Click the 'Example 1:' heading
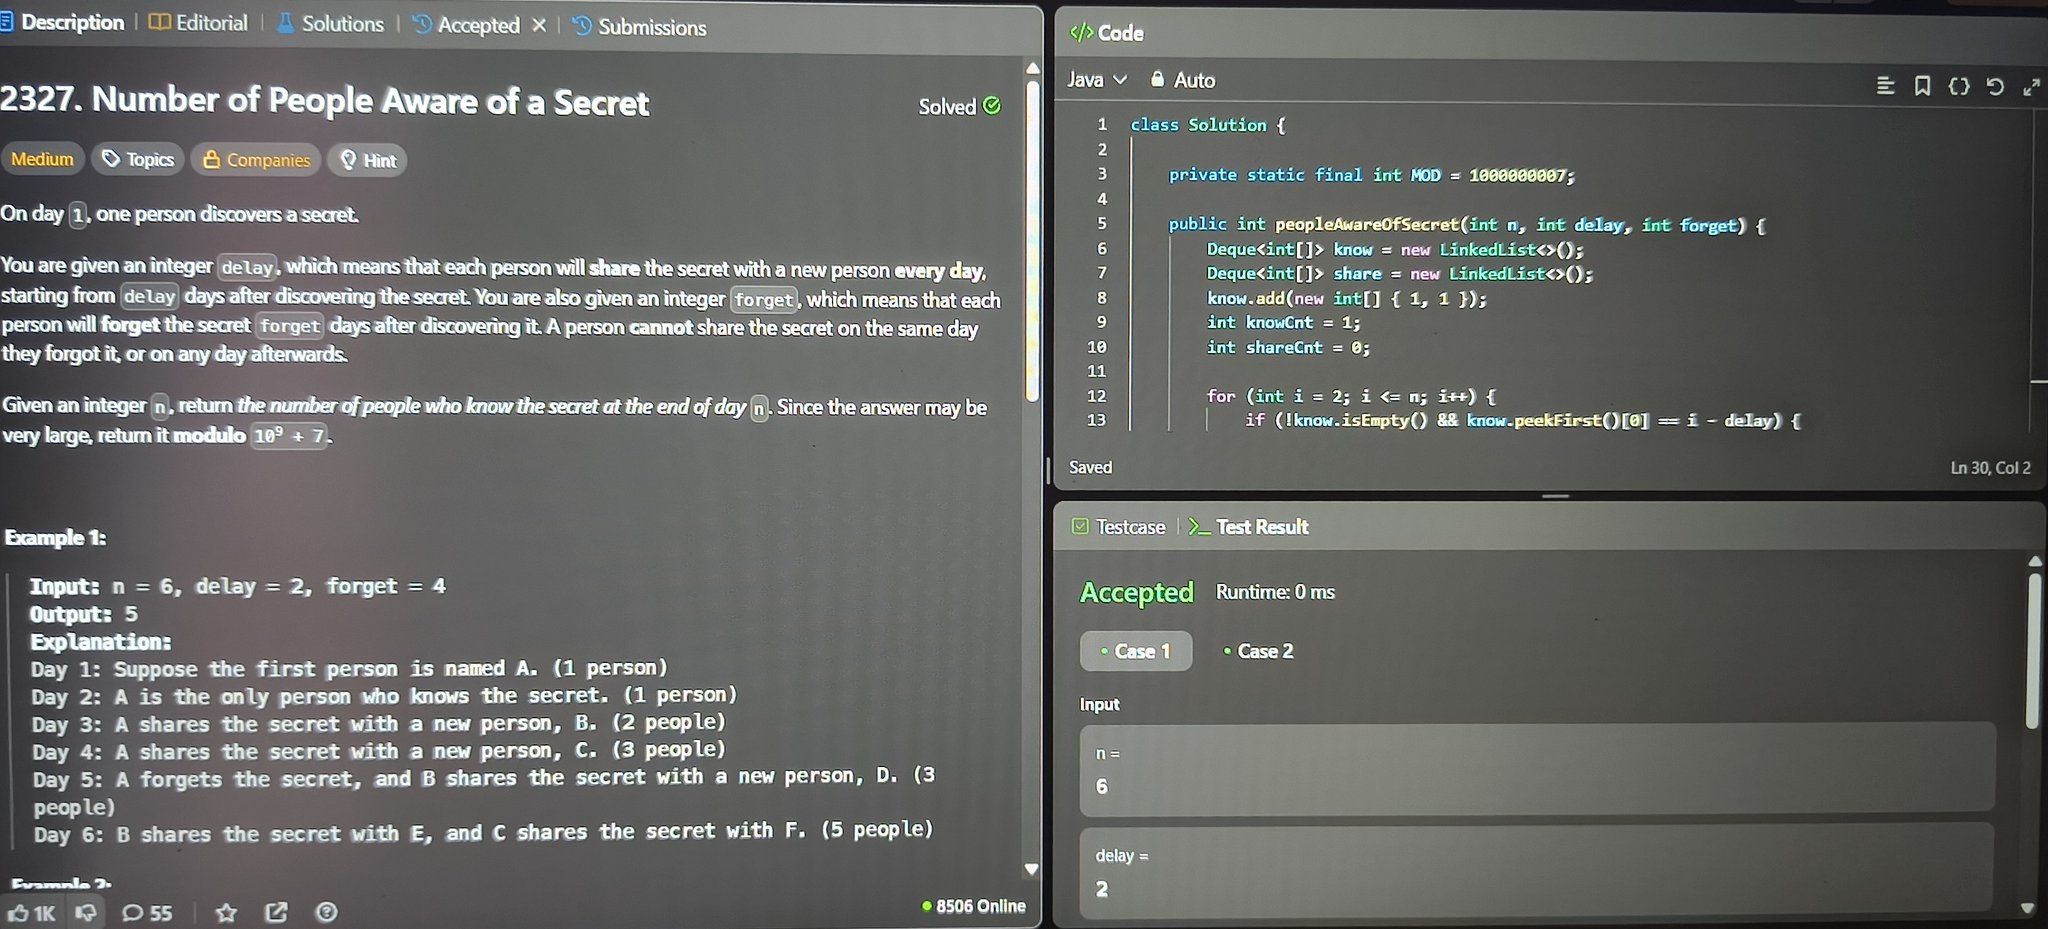 [x=55, y=537]
